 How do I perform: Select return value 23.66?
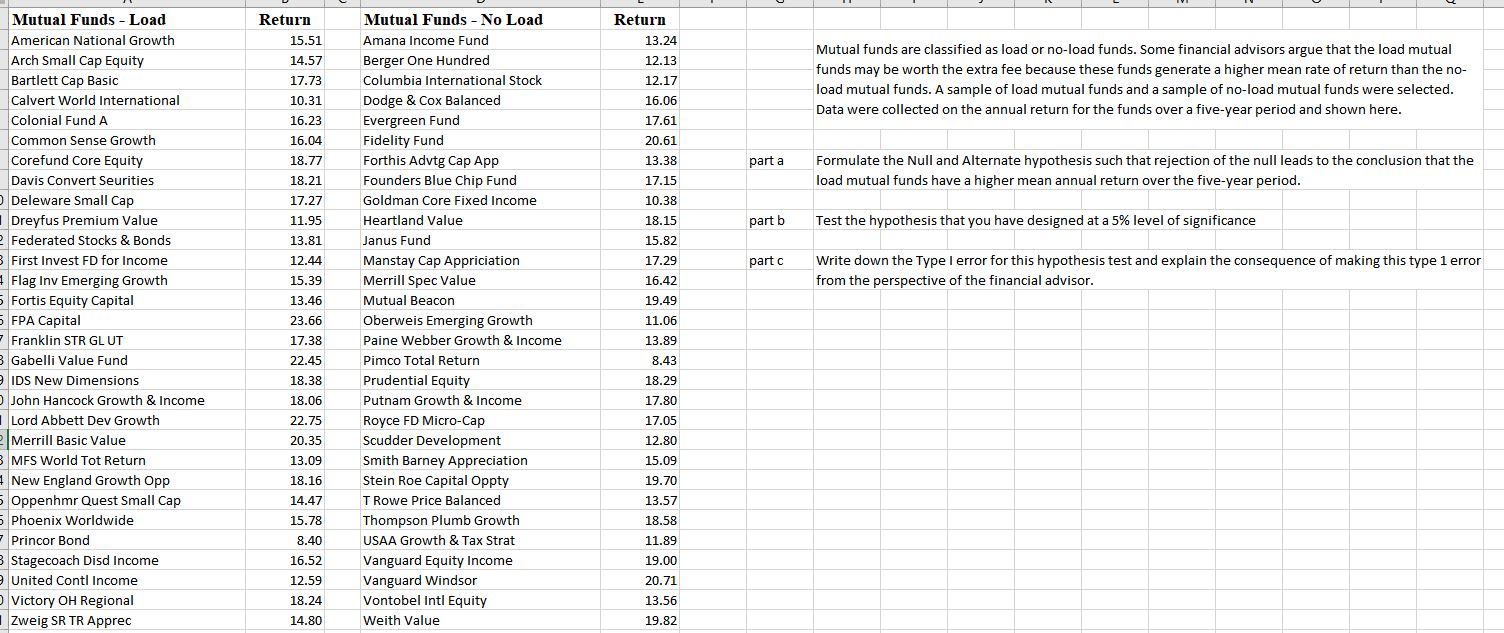(x=285, y=320)
